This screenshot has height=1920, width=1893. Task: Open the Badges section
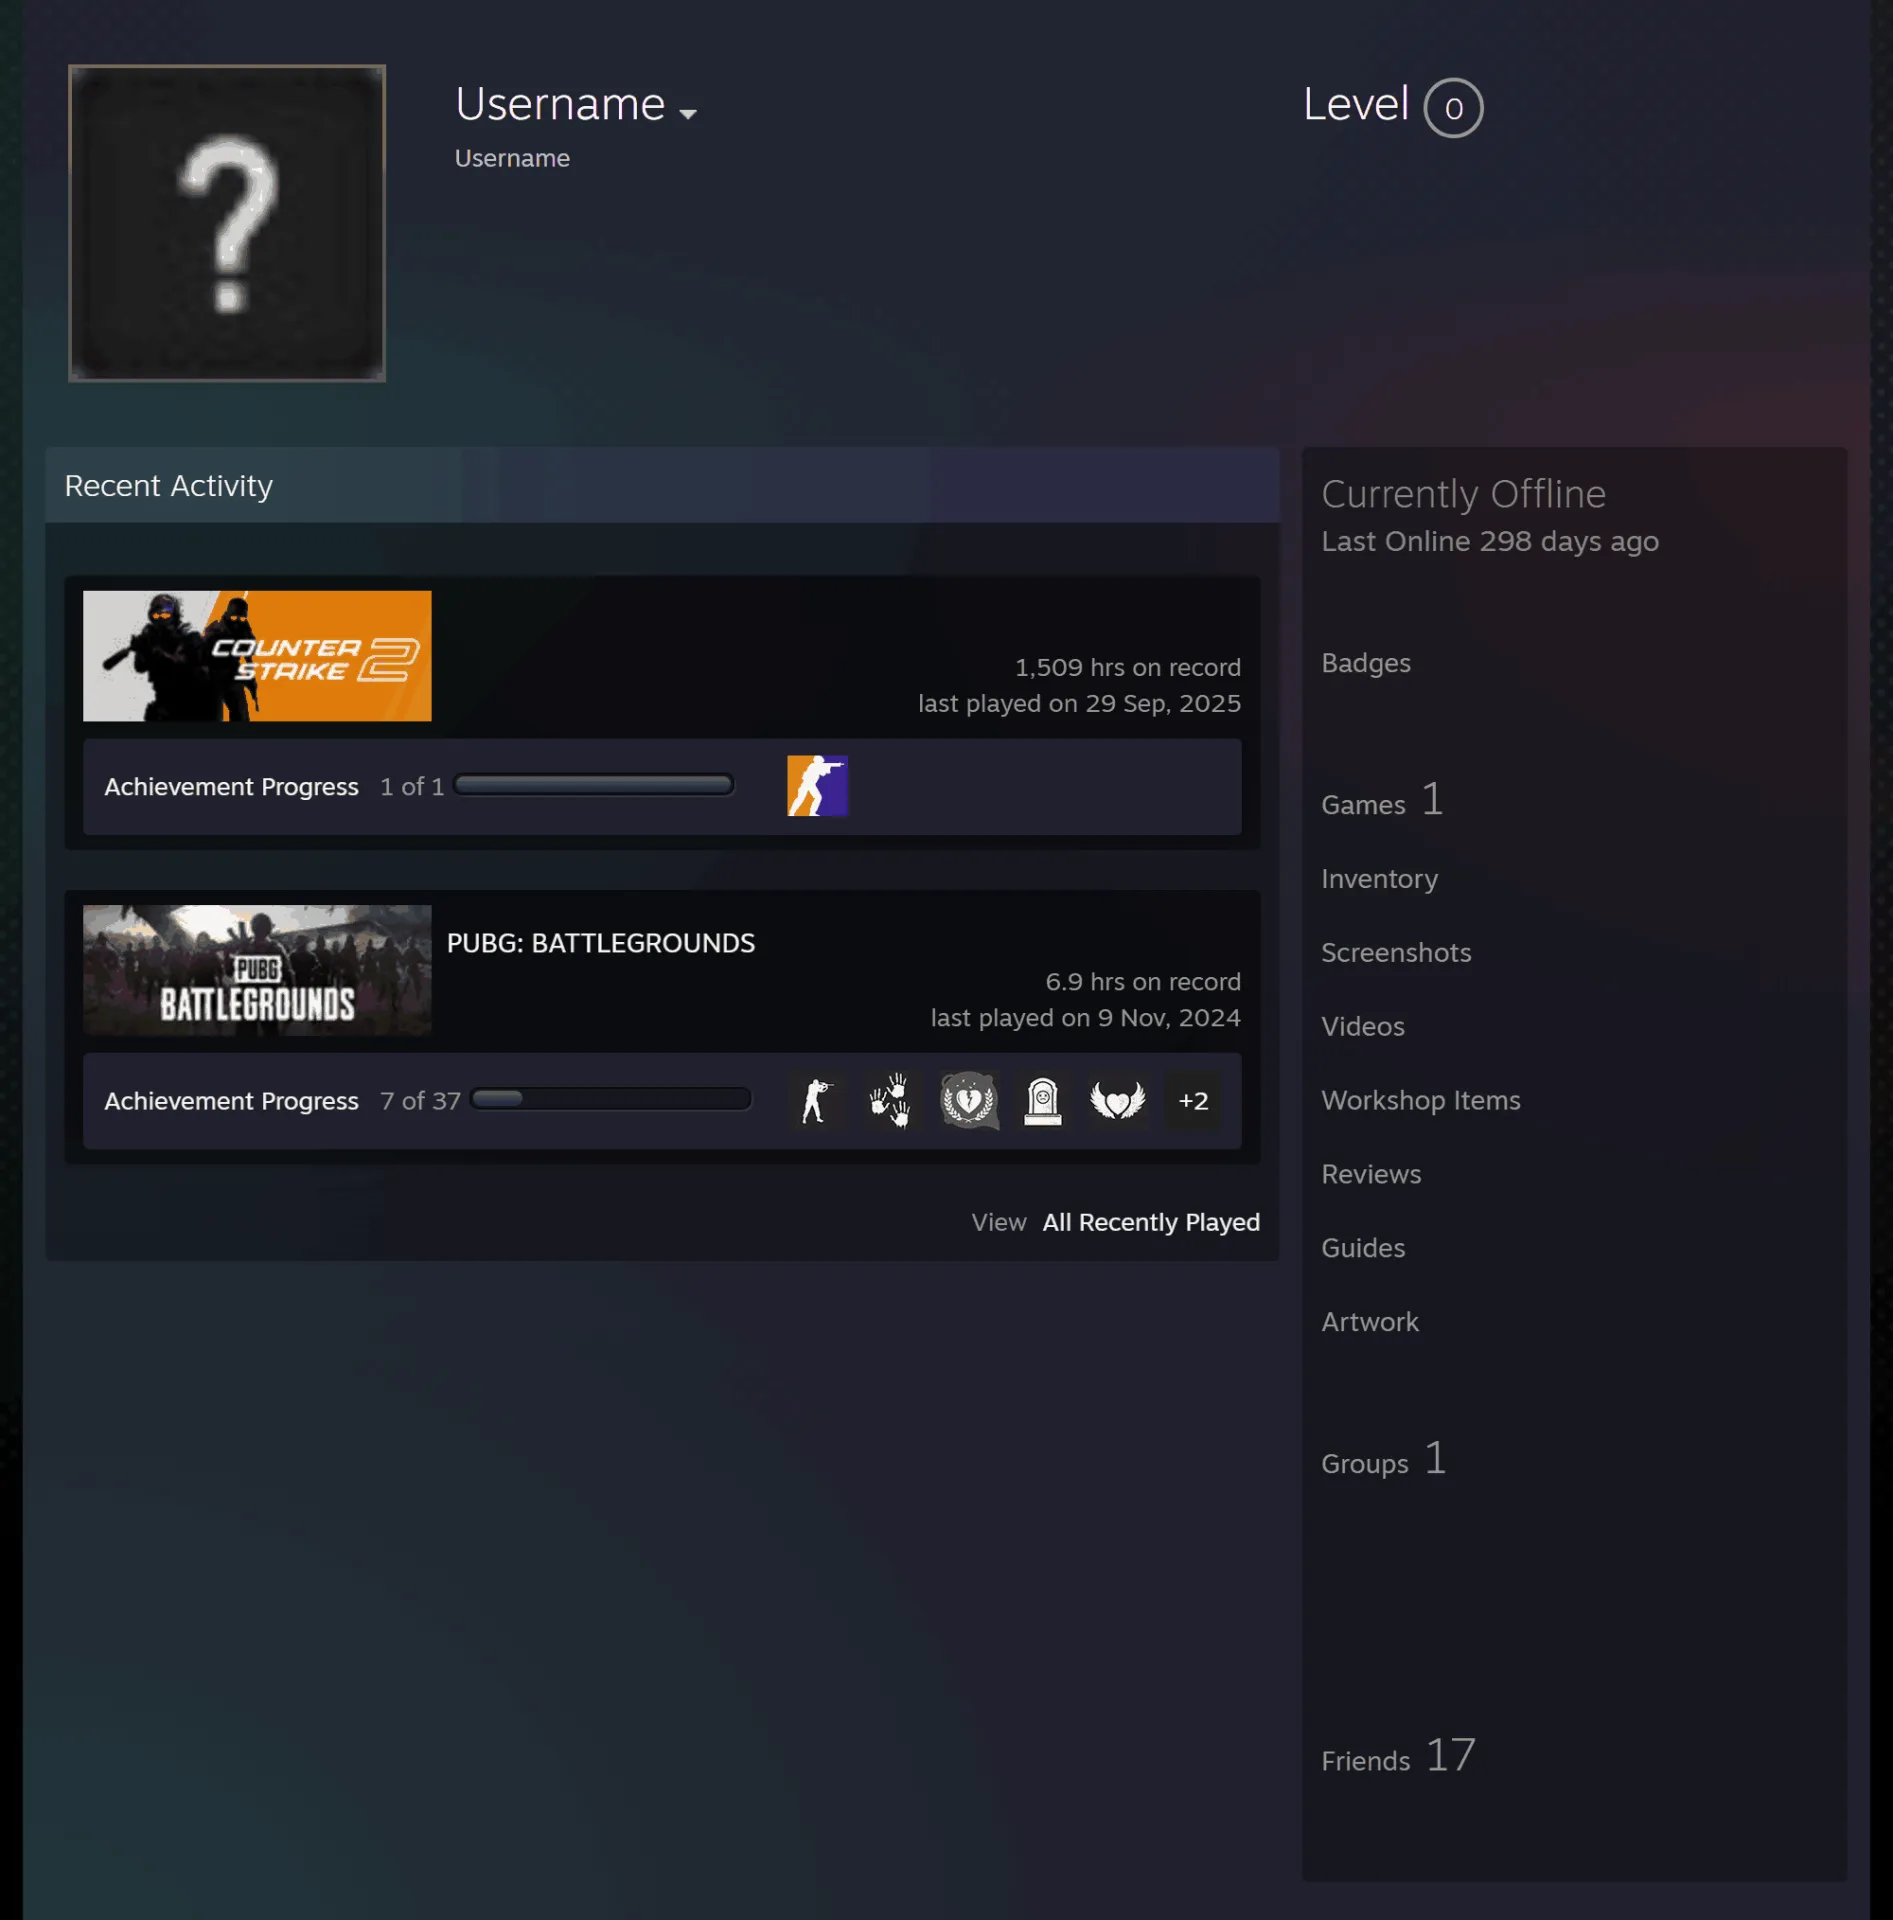1366,663
